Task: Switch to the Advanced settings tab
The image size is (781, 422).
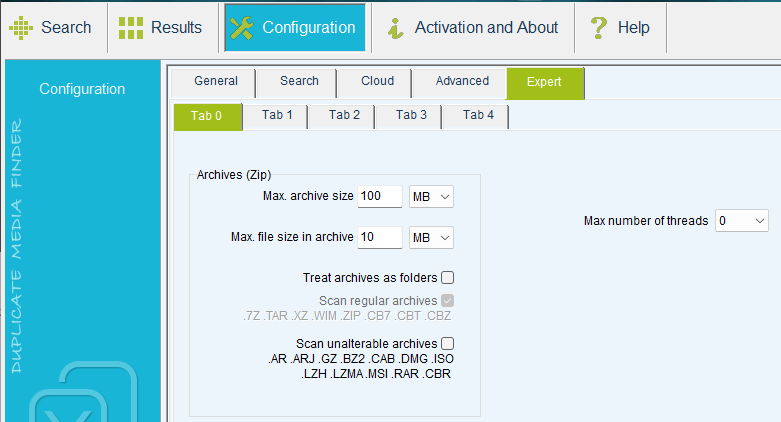Action: click(460, 83)
